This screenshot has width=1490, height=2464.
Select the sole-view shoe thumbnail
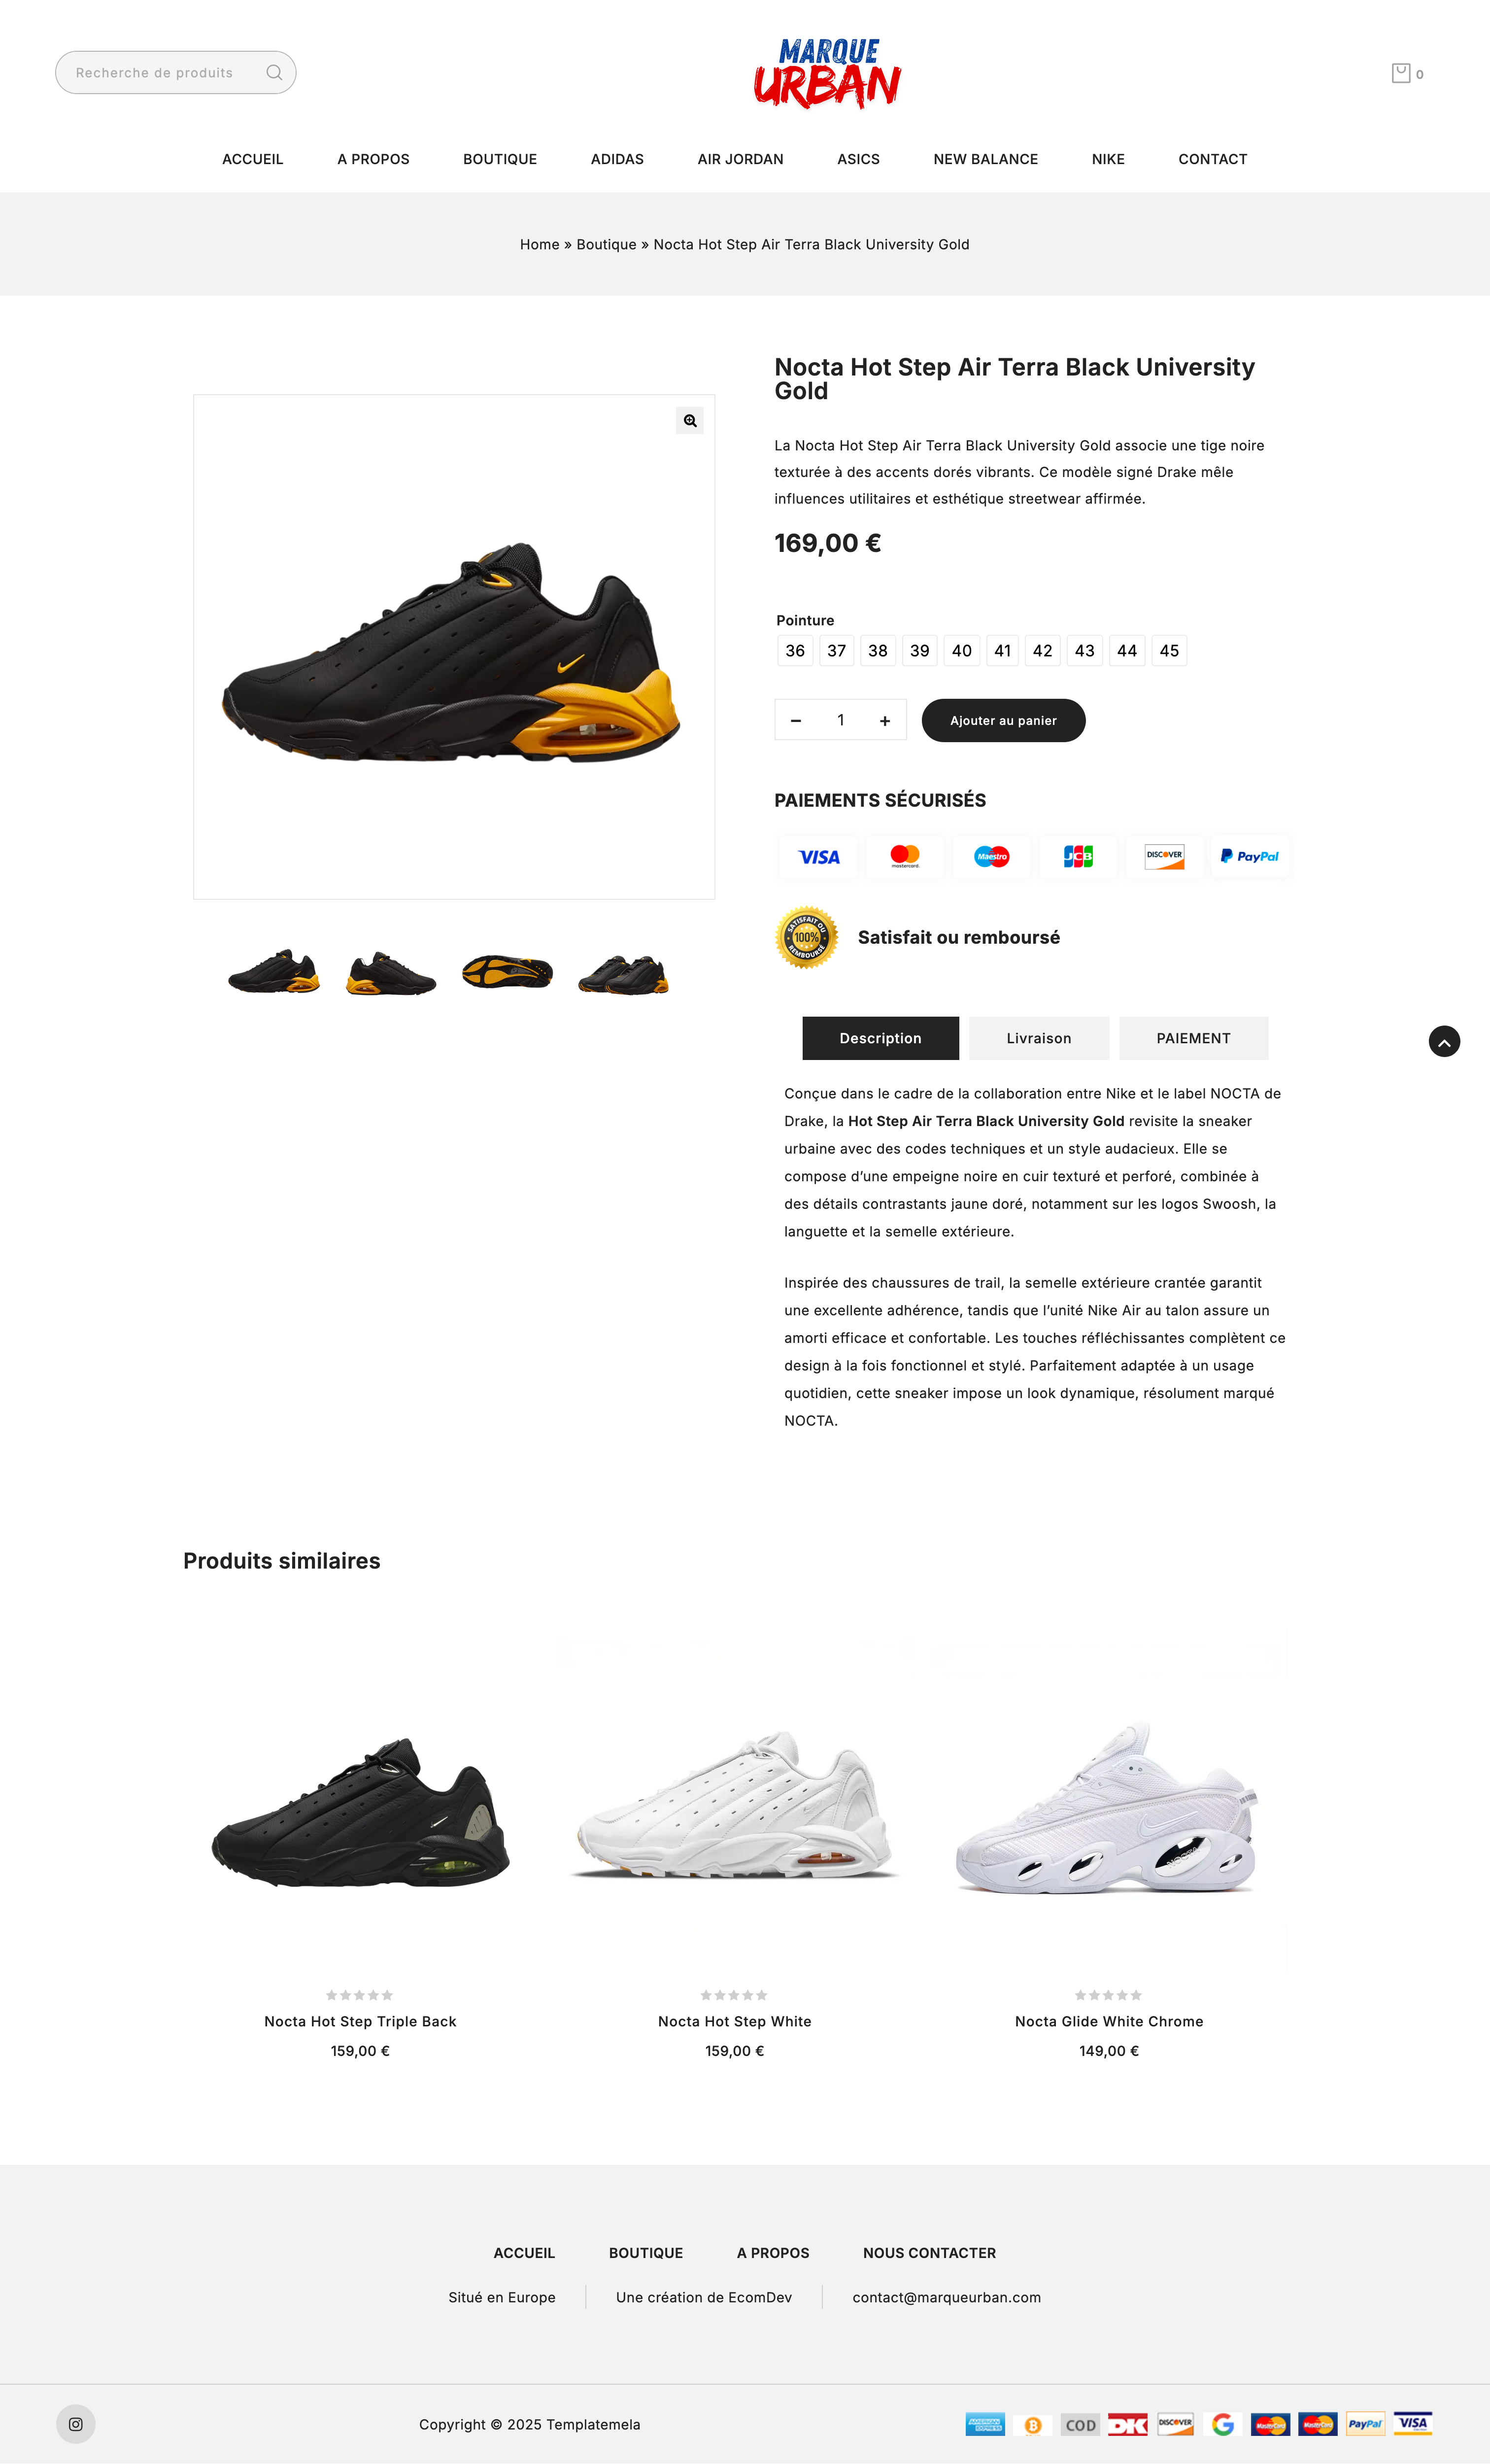coord(507,972)
